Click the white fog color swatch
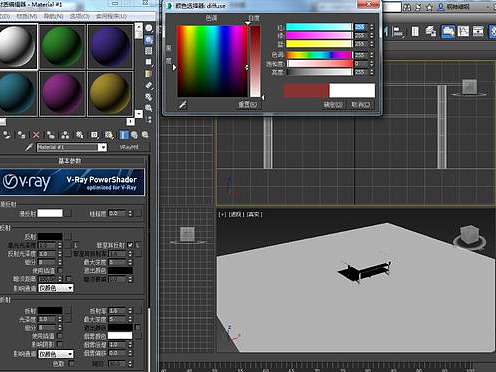 (120, 336)
